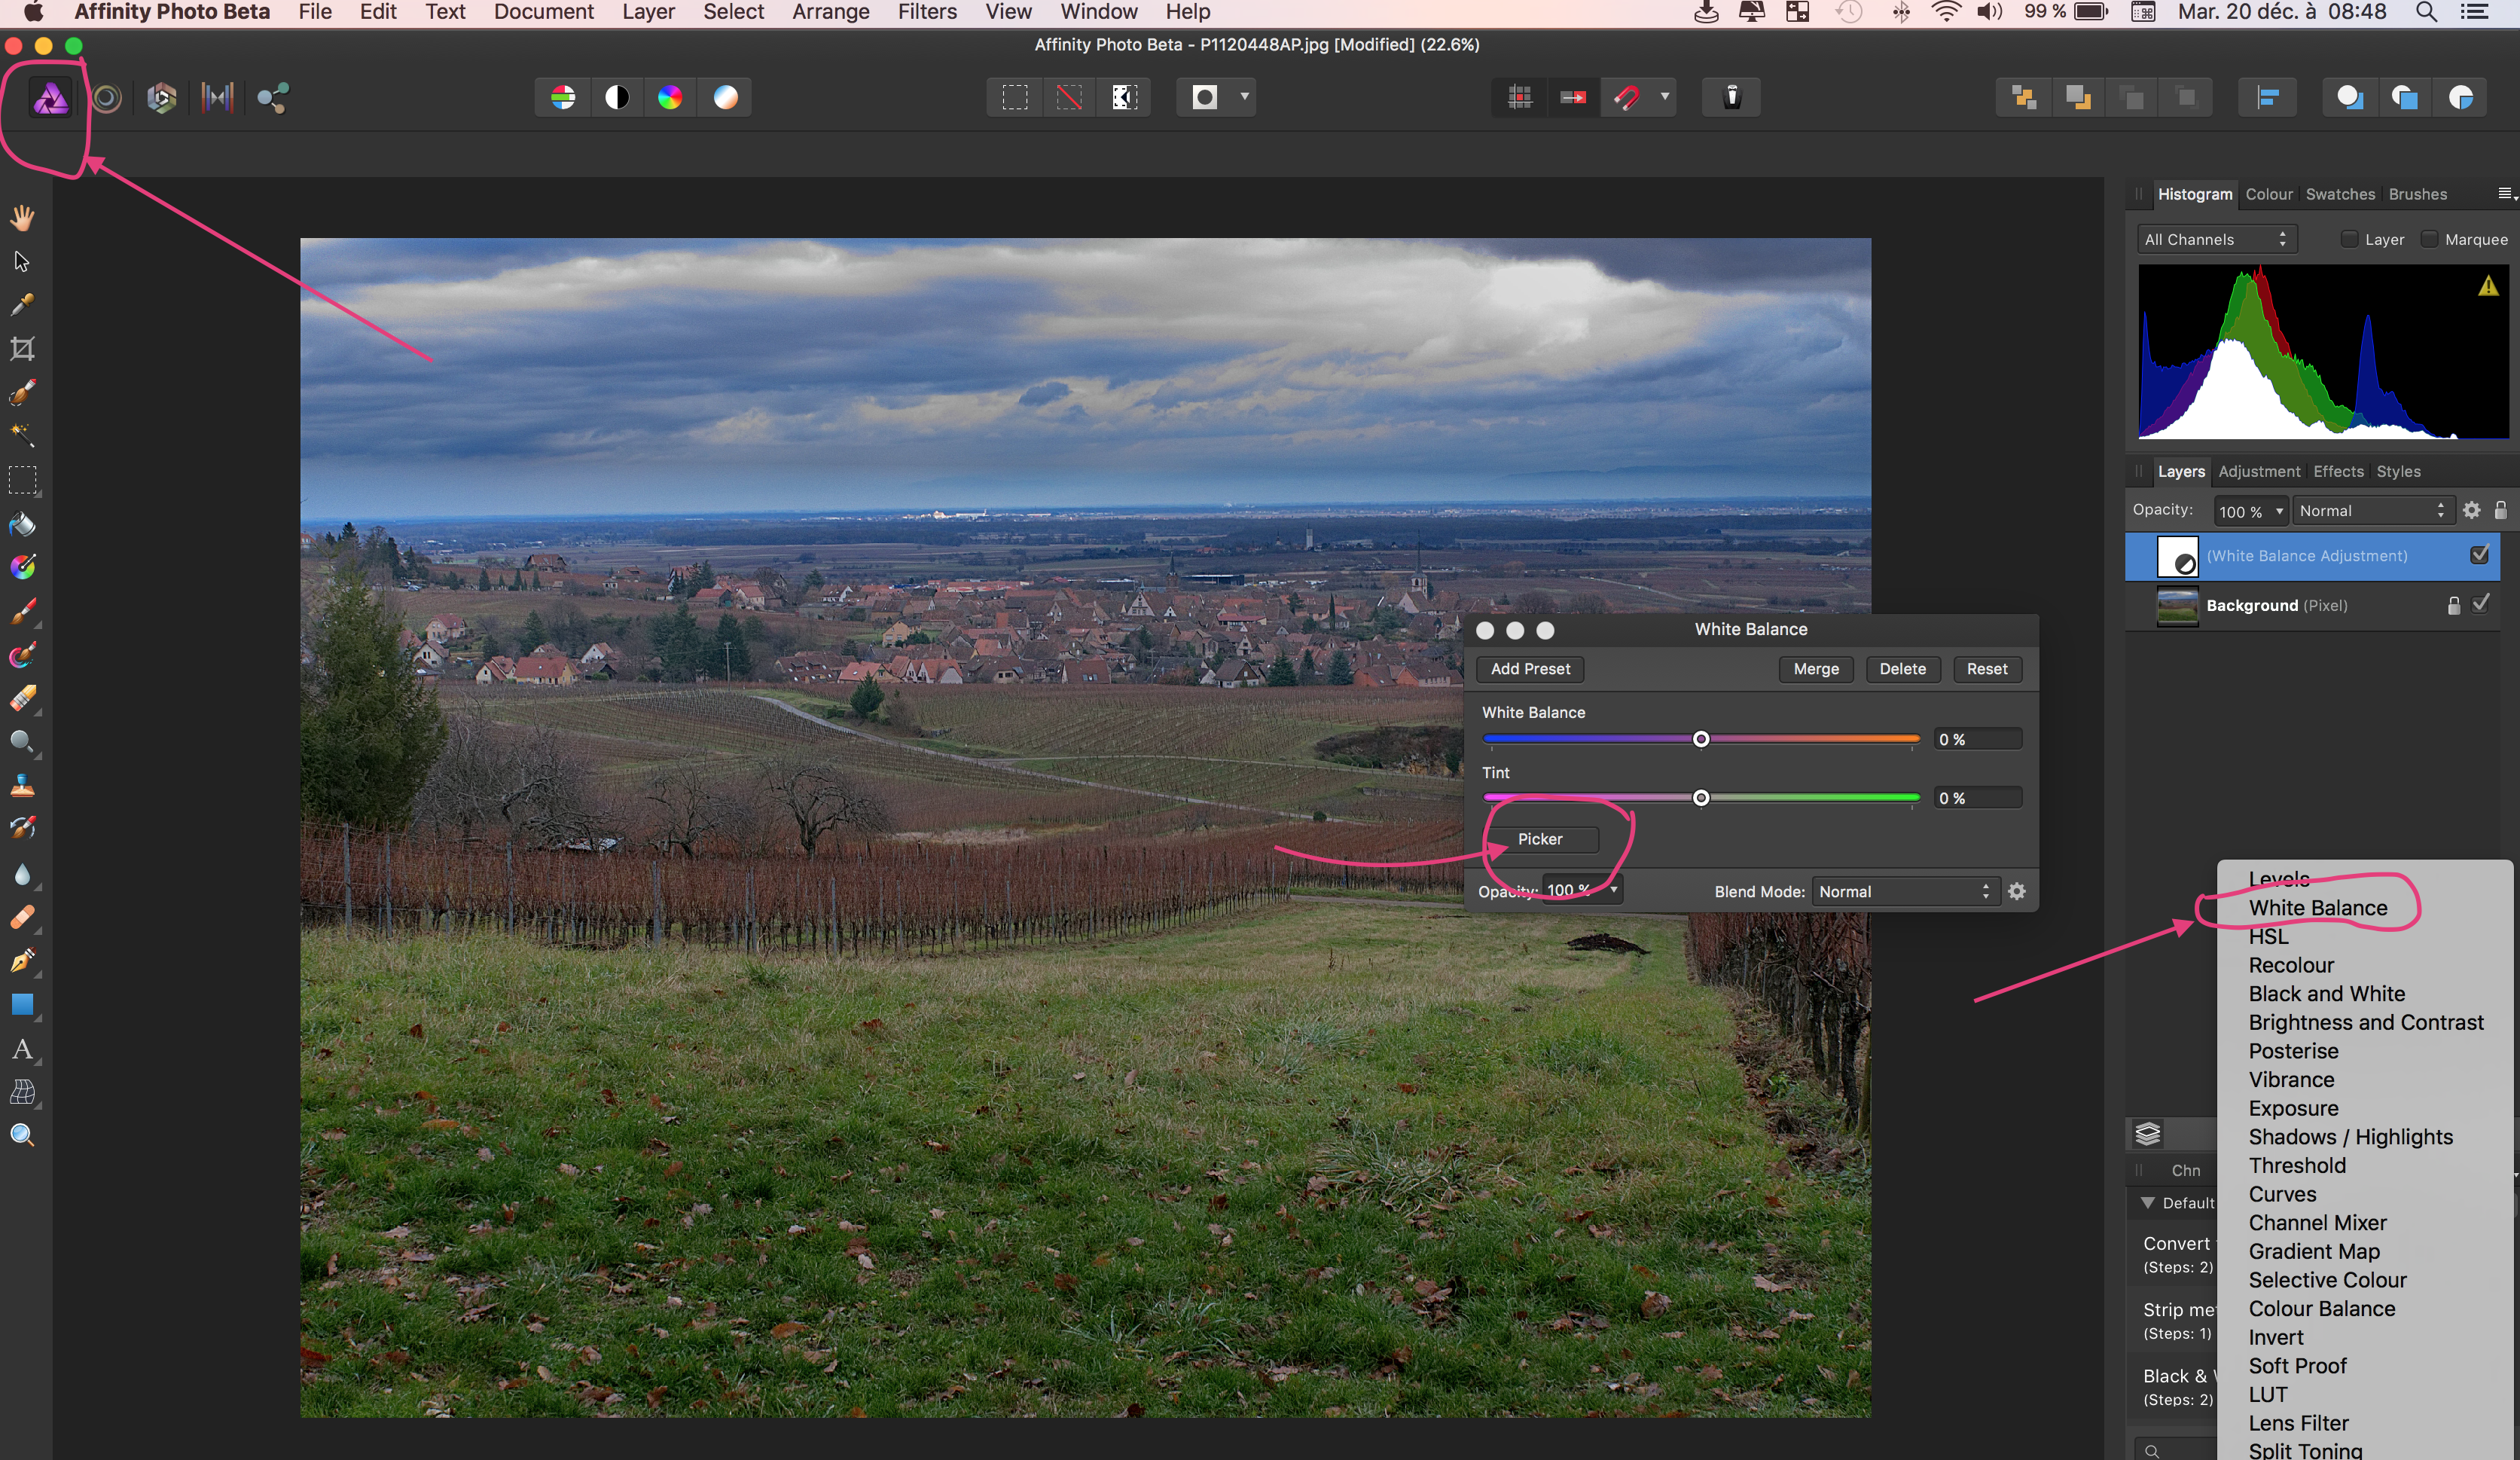The height and width of the screenshot is (1460, 2520).
Task: Click the Auto White Balance toolbar icon
Action: pos(725,97)
